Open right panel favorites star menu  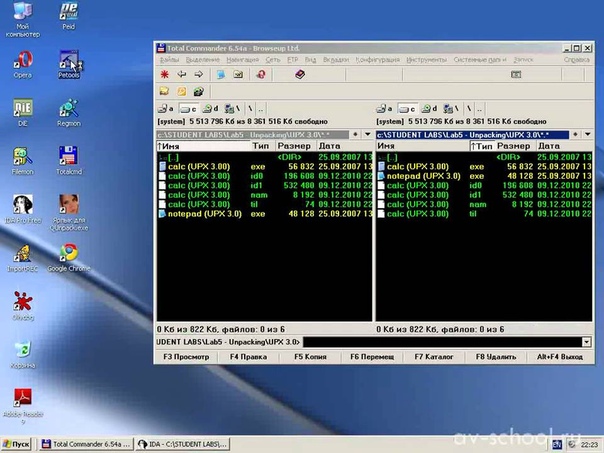tap(575, 134)
